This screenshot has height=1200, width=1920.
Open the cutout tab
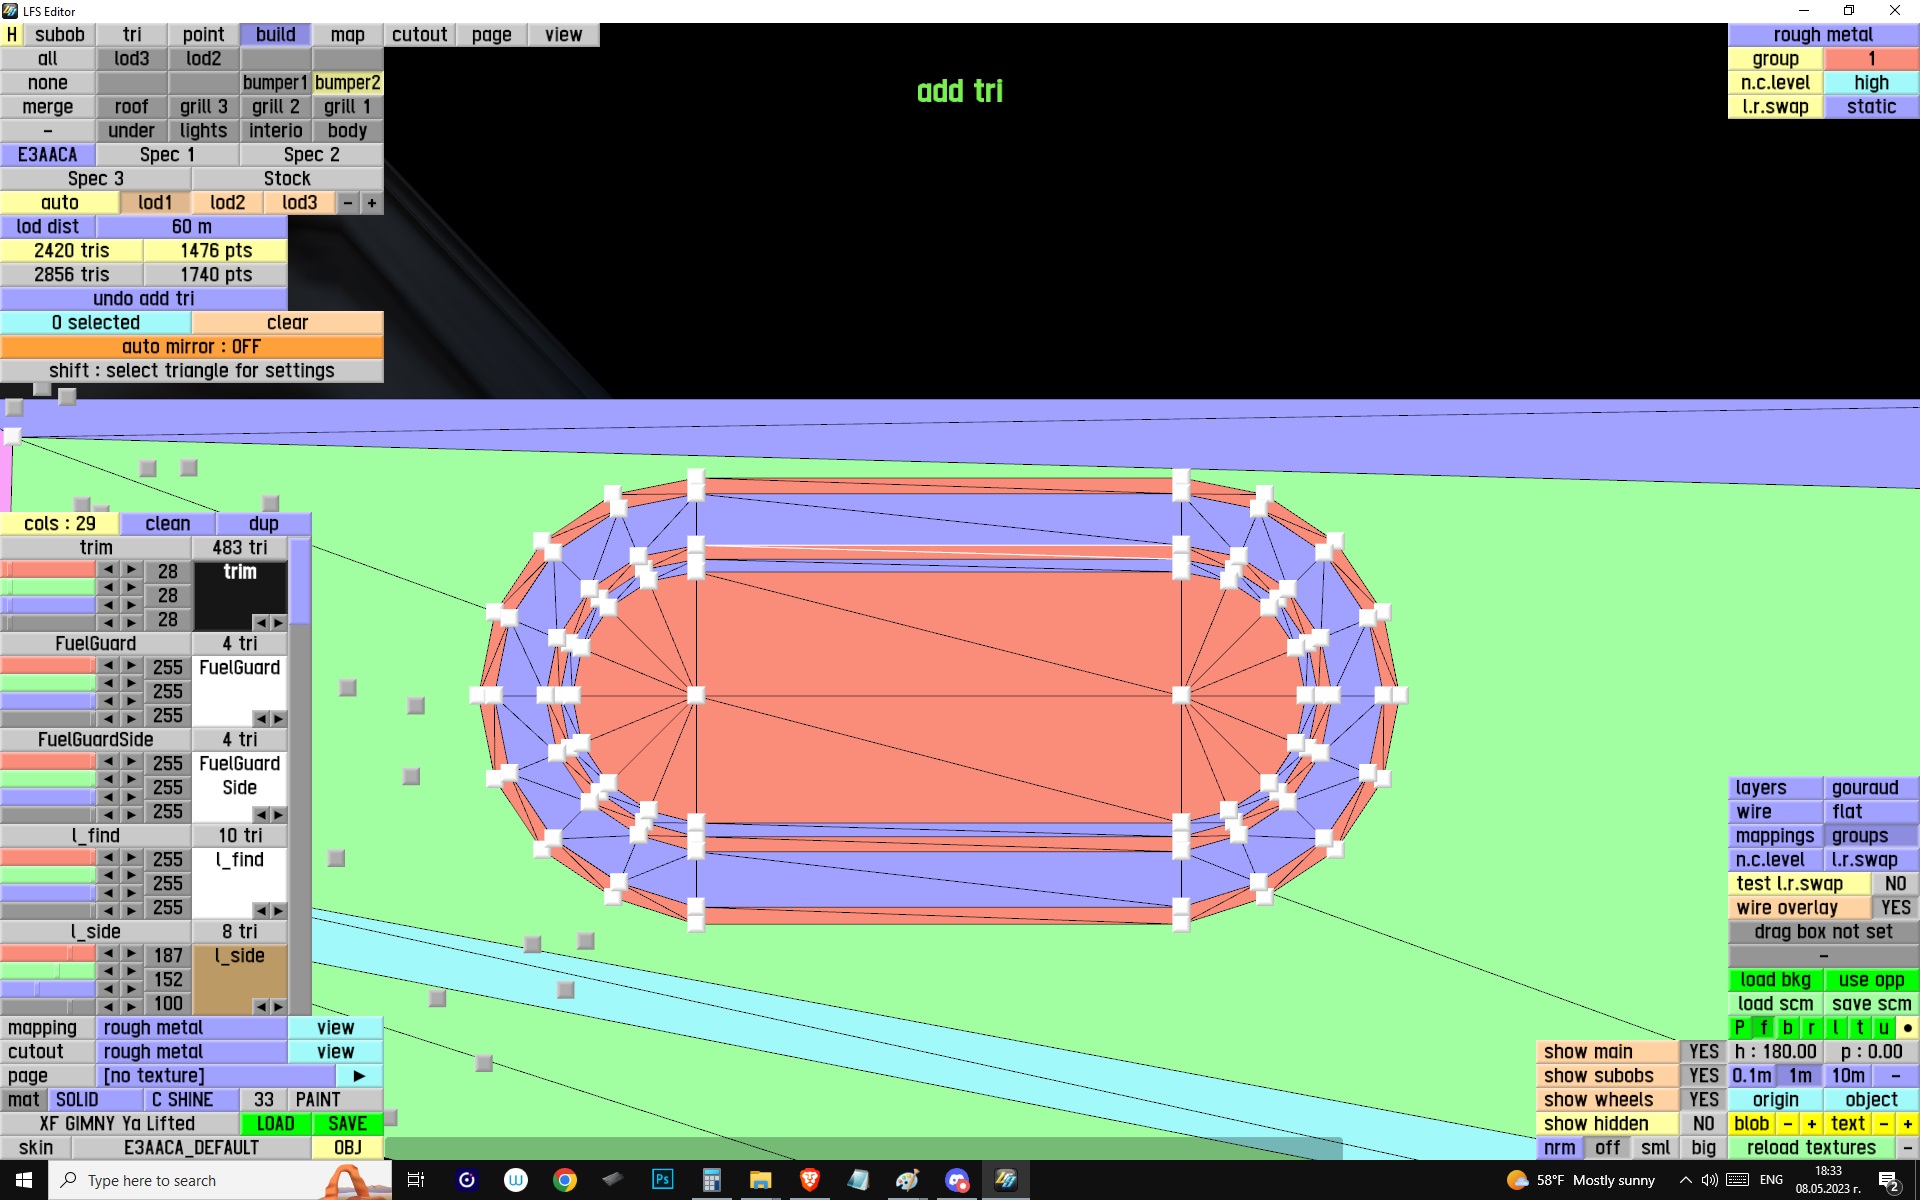(x=419, y=35)
